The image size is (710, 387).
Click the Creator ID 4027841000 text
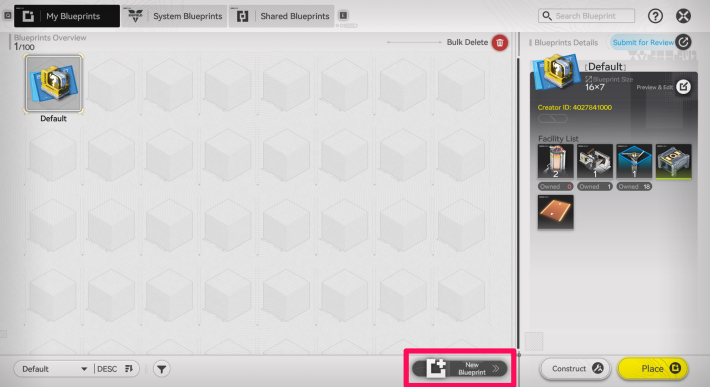(x=575, y=107)
